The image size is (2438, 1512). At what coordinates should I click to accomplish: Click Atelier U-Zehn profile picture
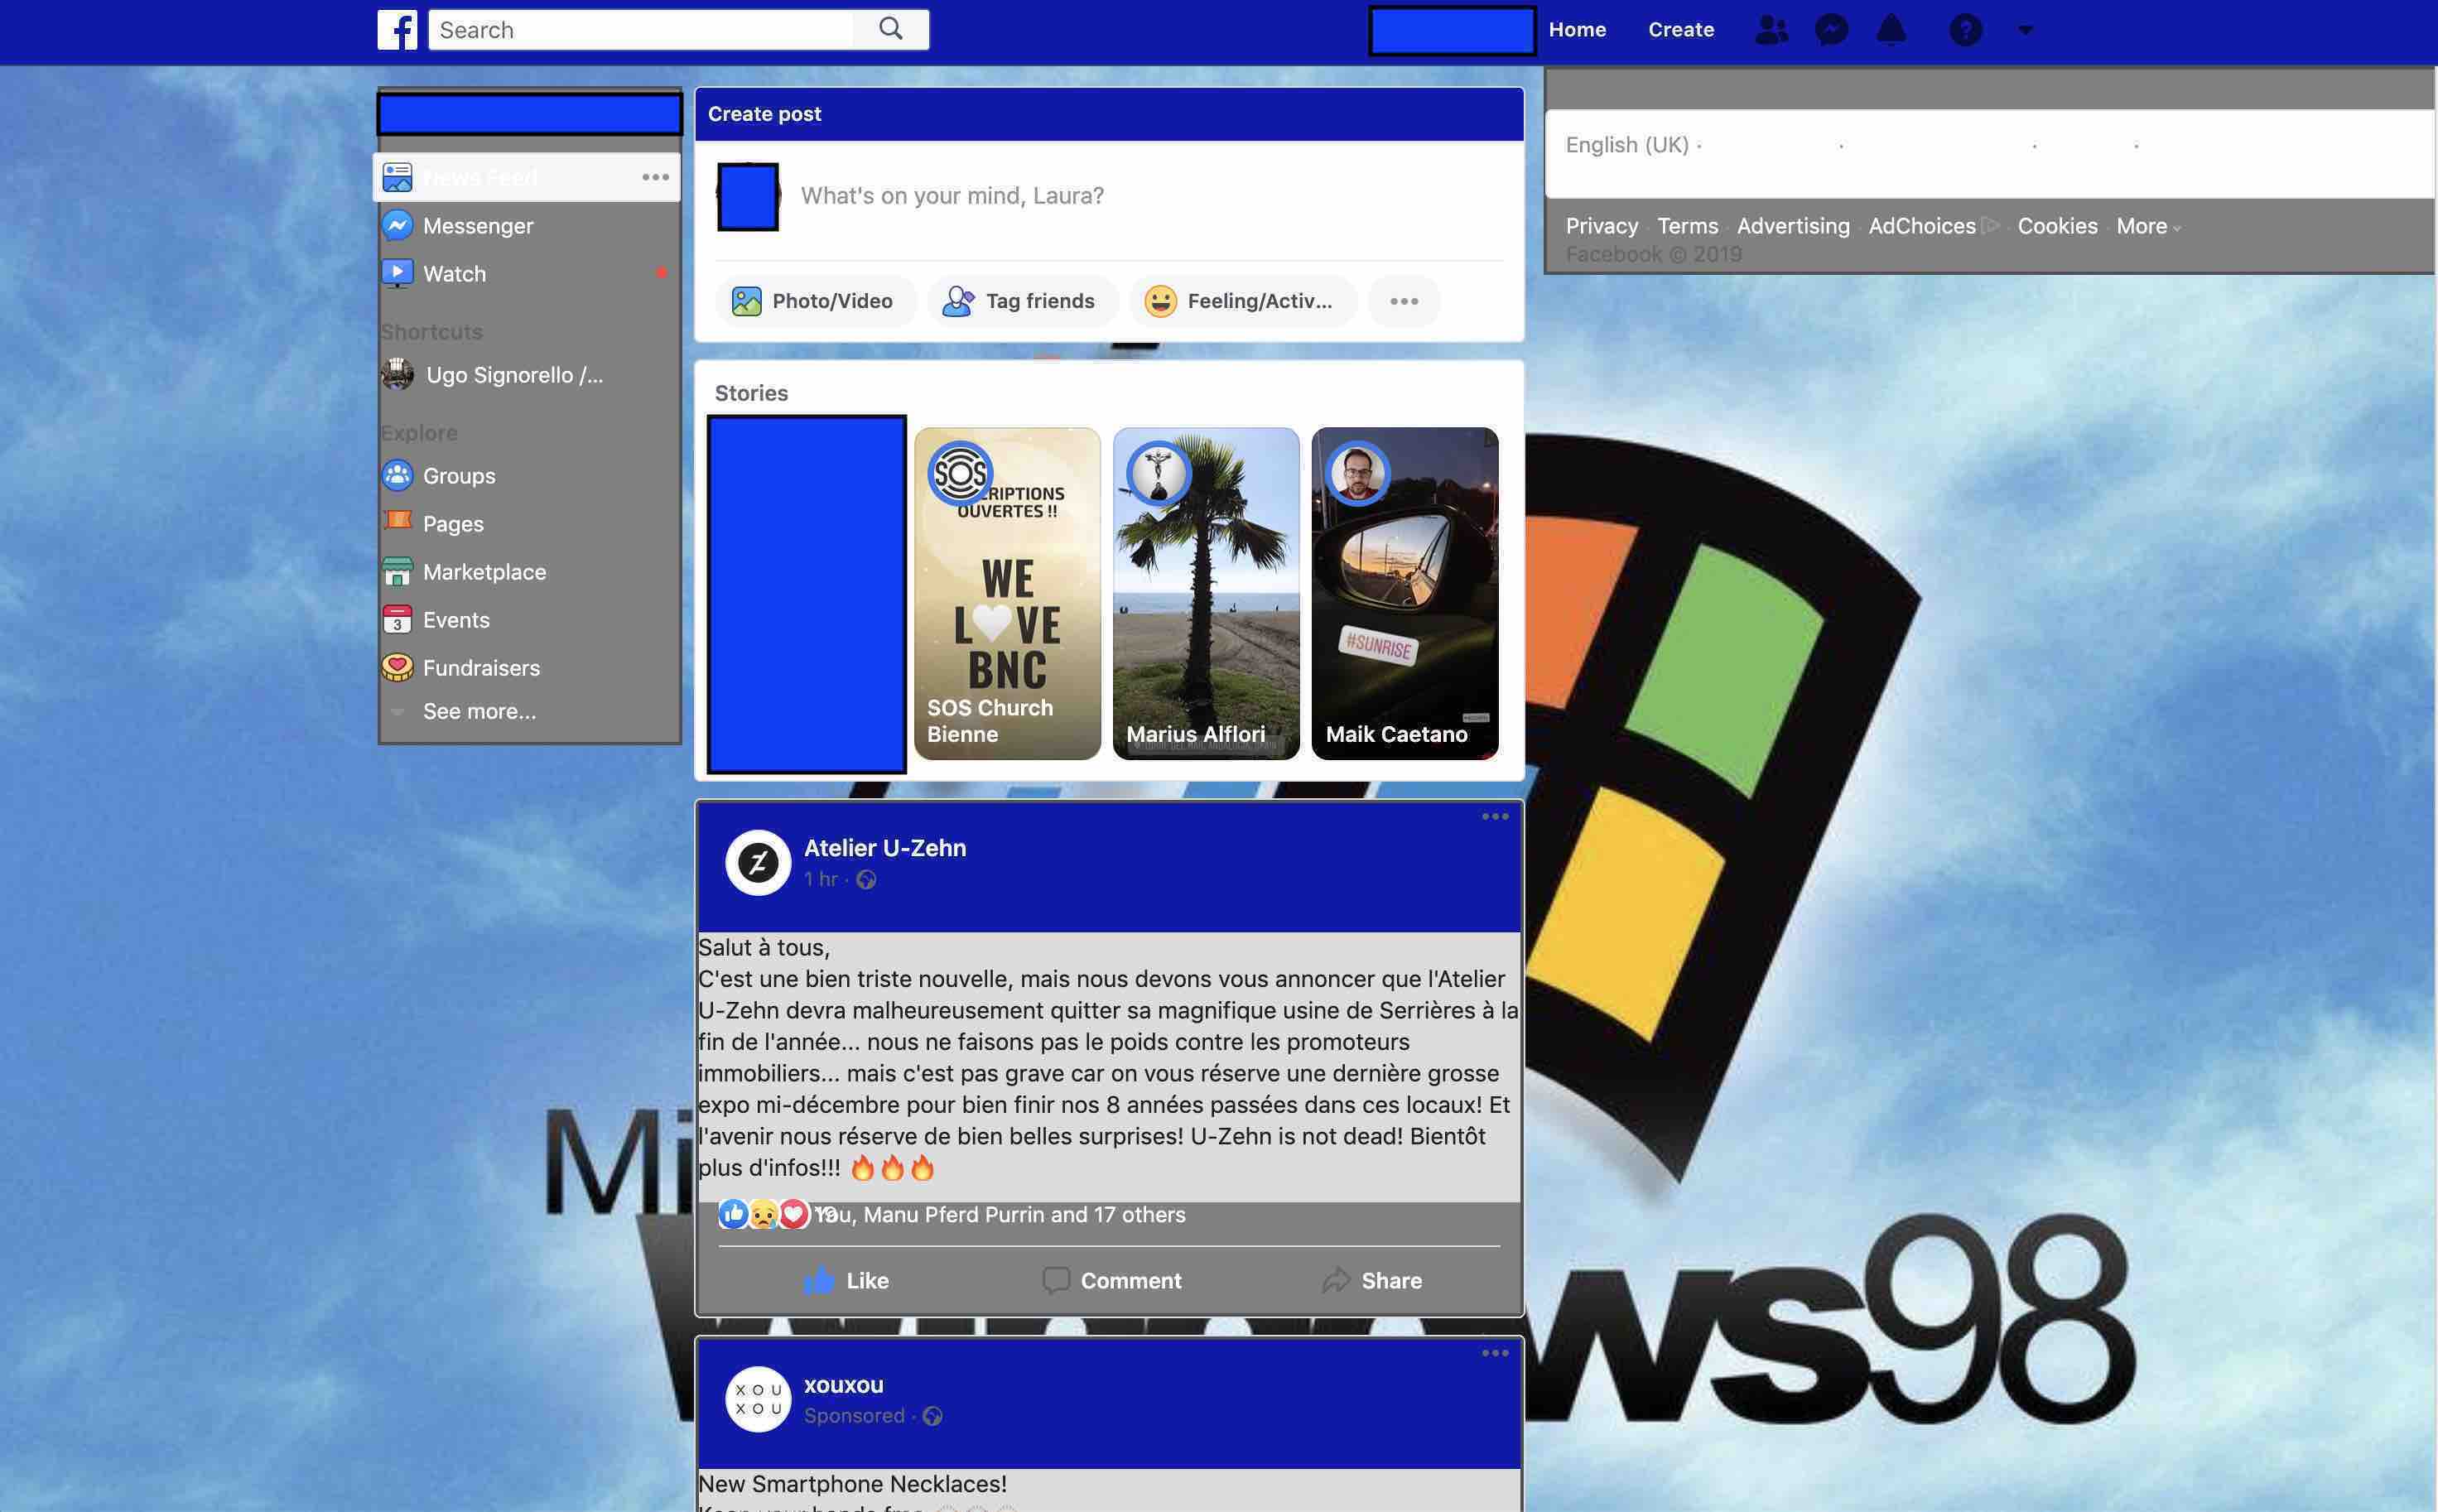[x=758, y=862]
